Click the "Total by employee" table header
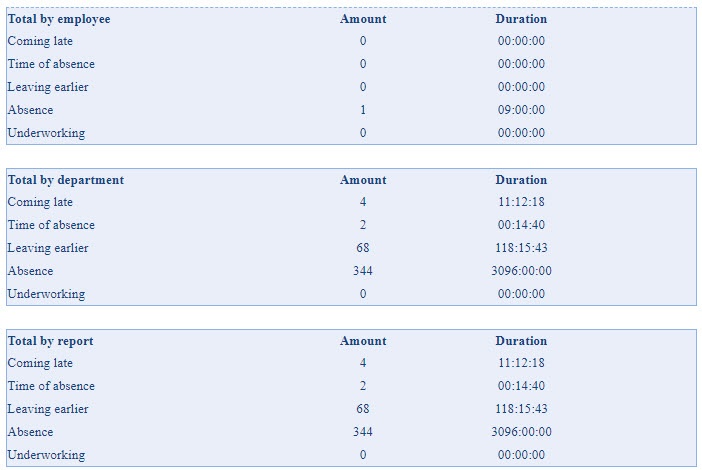Viewport: 702px width, 470px height. pos(59,19)
